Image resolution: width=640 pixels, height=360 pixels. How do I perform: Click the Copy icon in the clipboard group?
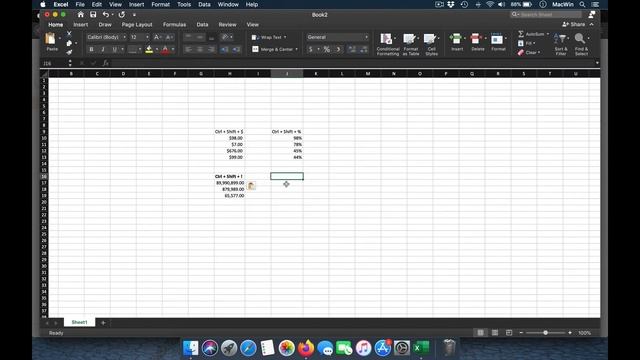point(69,43)
